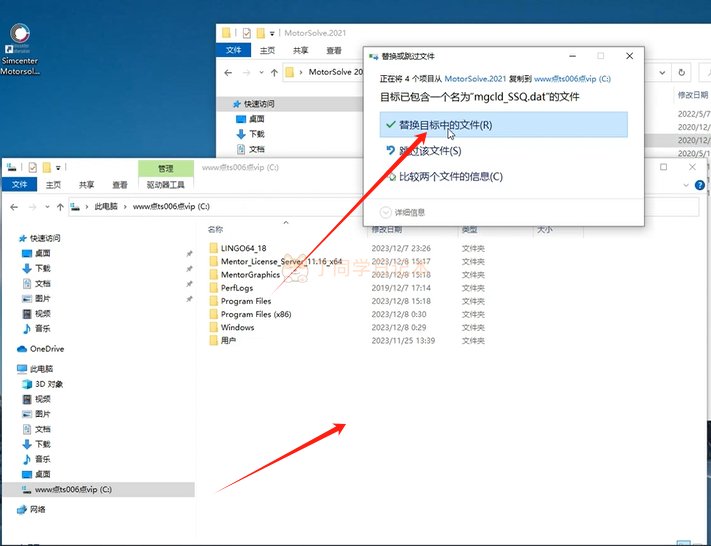
Task: Open the LINGO64_18 folder
Action: (243, 248)
